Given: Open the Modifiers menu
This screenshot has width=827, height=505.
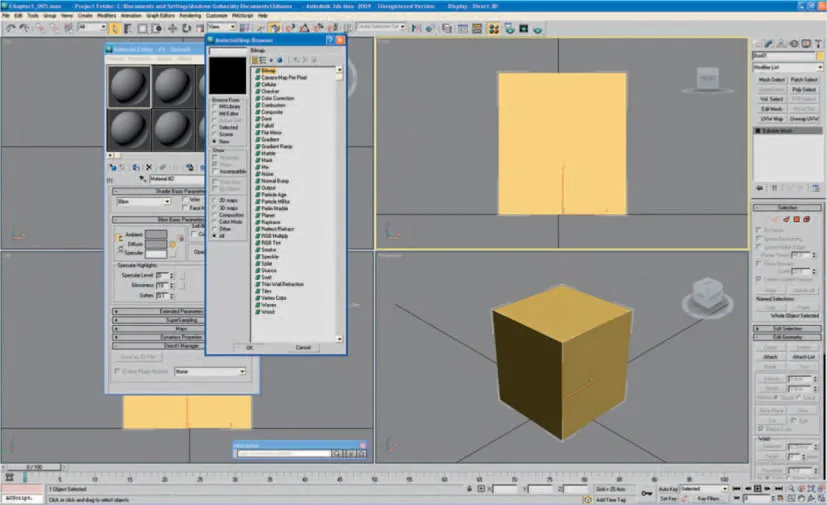Looking at the screenshot, I should [107, 16].
